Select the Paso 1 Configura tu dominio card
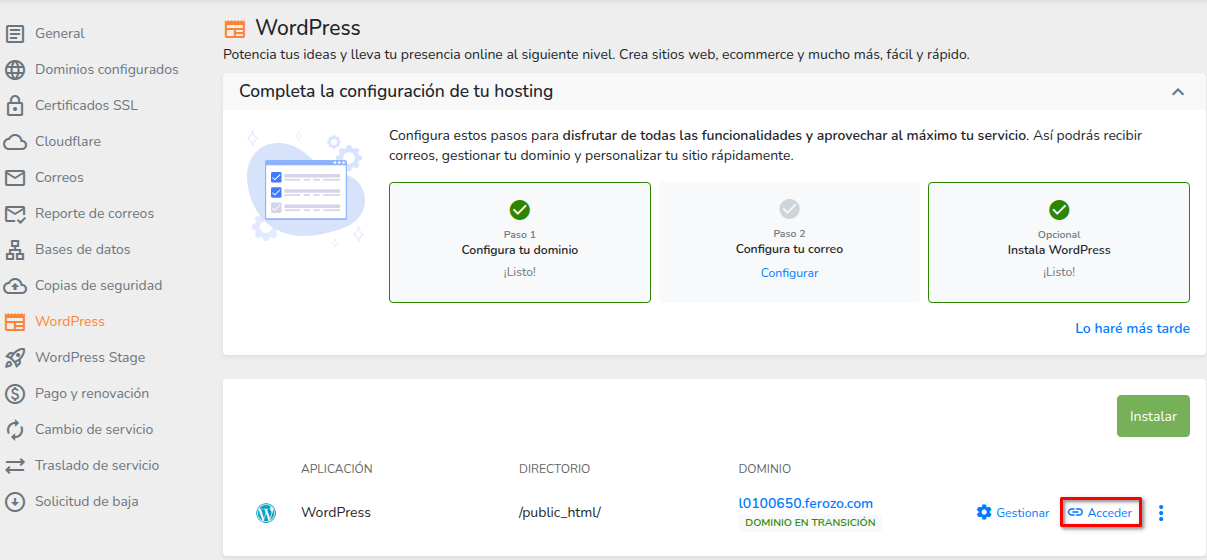This screenshot has width=1207, height=560. (519, 242)
